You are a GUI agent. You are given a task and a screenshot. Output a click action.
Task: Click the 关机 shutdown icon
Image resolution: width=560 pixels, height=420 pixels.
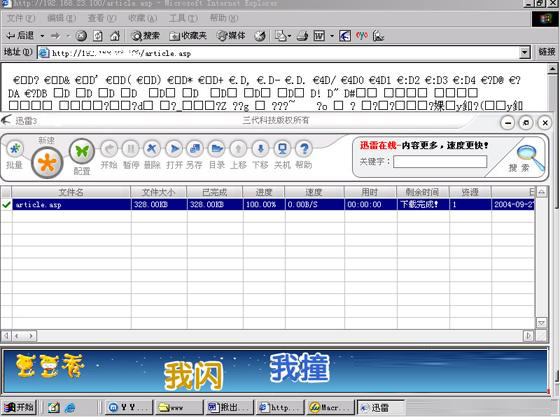click(282, 149)
